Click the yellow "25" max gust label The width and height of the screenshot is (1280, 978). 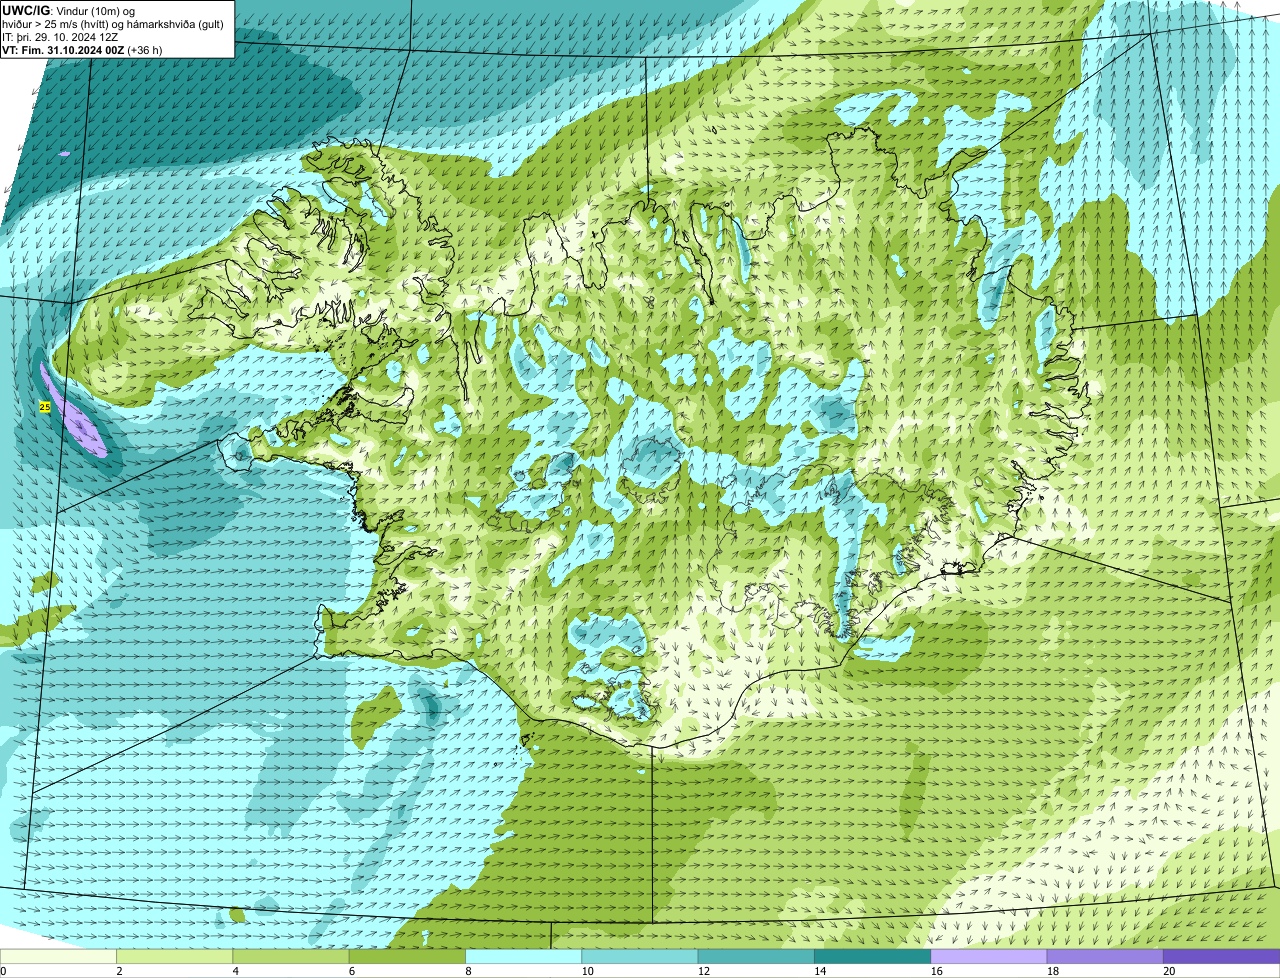pos(44,407)
